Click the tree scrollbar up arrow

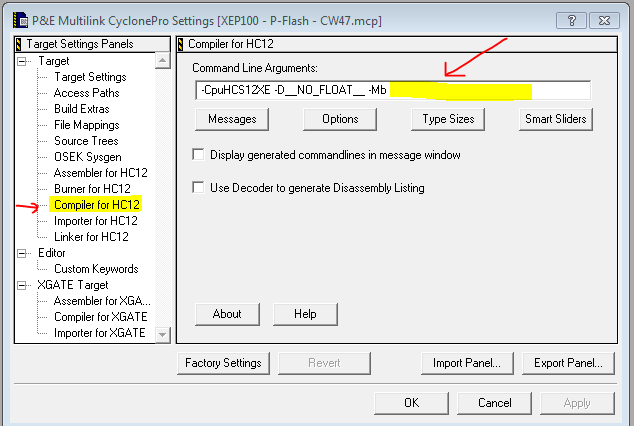[163, 61]
